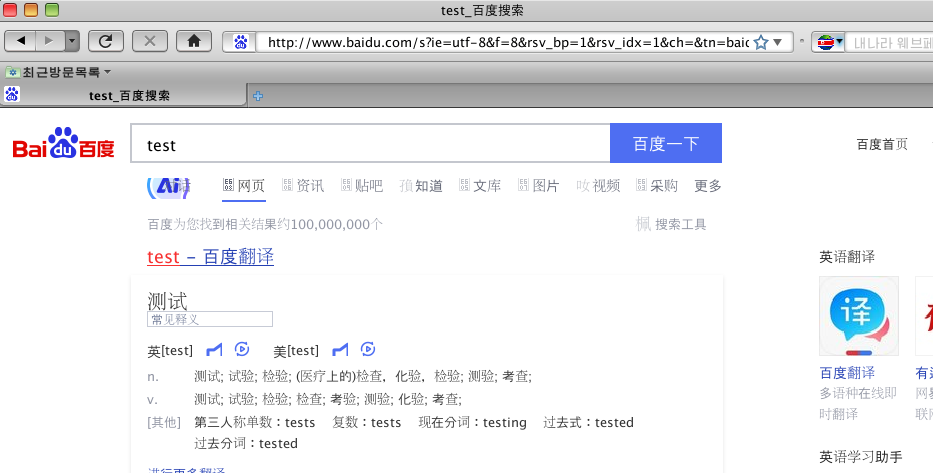The image size is (933, 473).
Task: Open the 更多 menu
Action: 707,186
